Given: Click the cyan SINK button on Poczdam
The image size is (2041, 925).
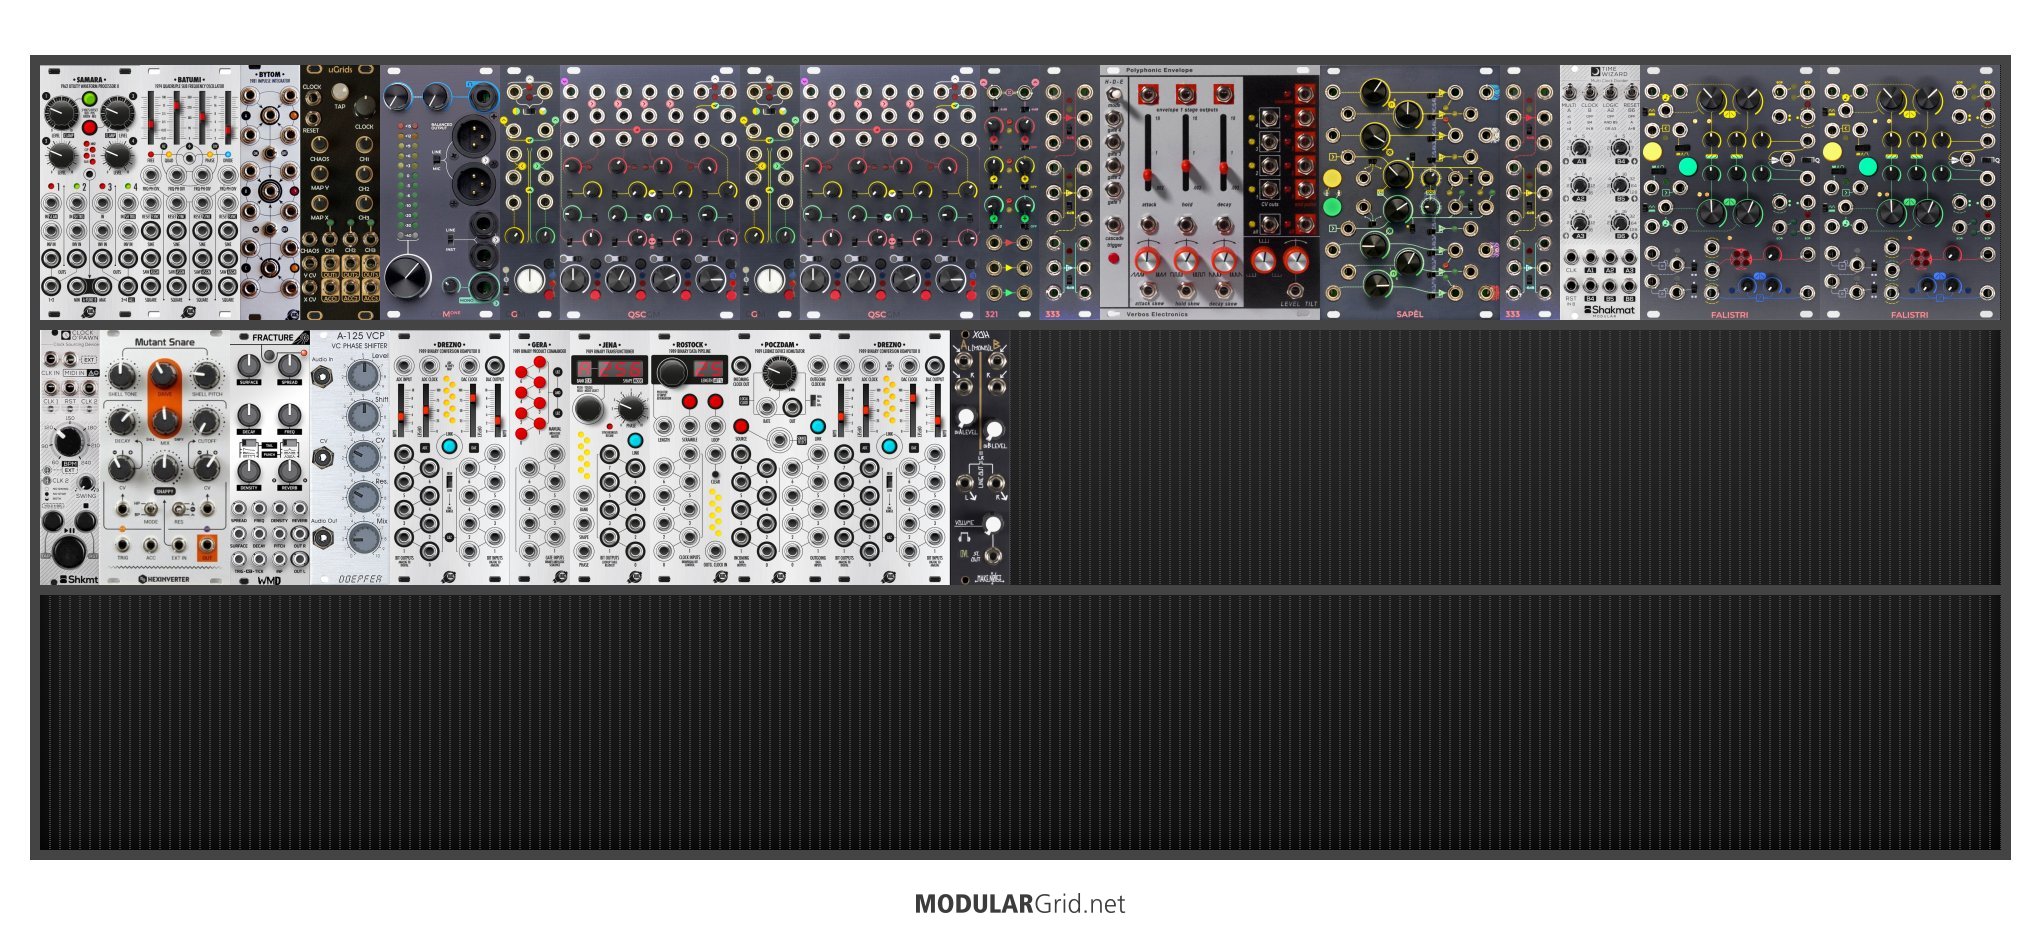Looking at the screenshot, I should point(818,426).
